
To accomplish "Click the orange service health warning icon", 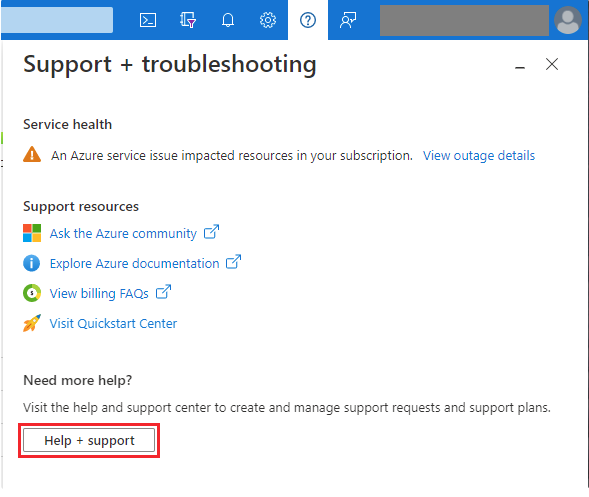I will (x=32, y=154).
